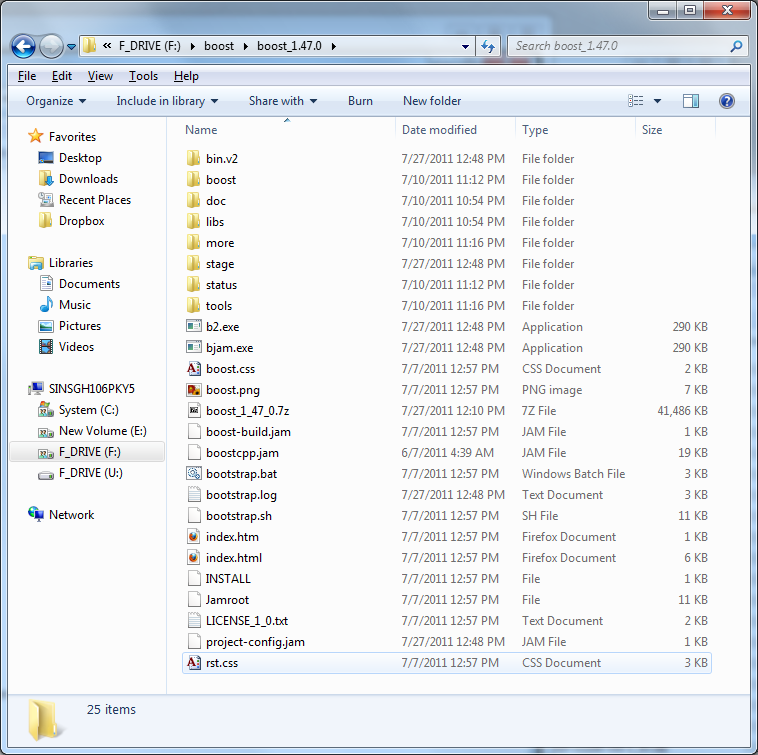758x755 pixels.
Task: Open the Organize dropdown
Action: [56, 101]
